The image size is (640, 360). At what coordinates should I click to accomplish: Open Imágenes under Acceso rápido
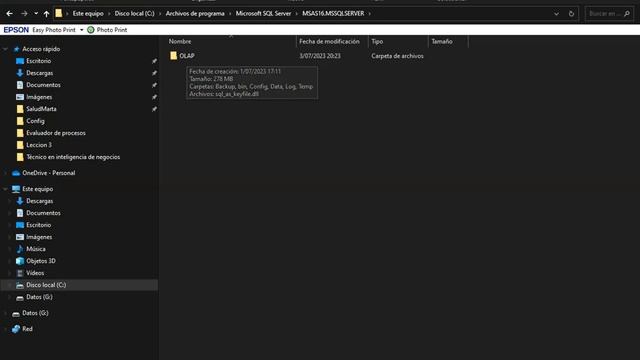(x=39, y=97)
